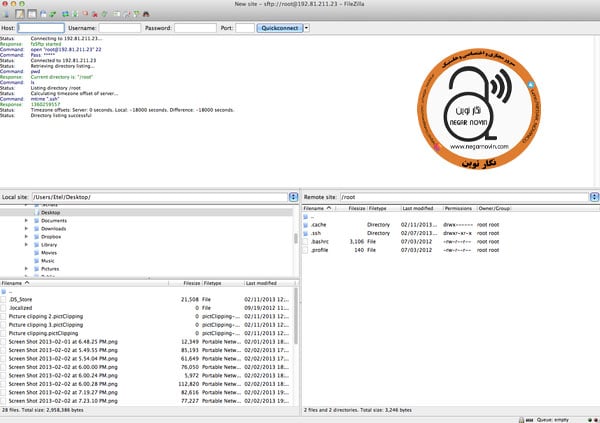Click the encryption lock icon in status bar

(521, 420)
